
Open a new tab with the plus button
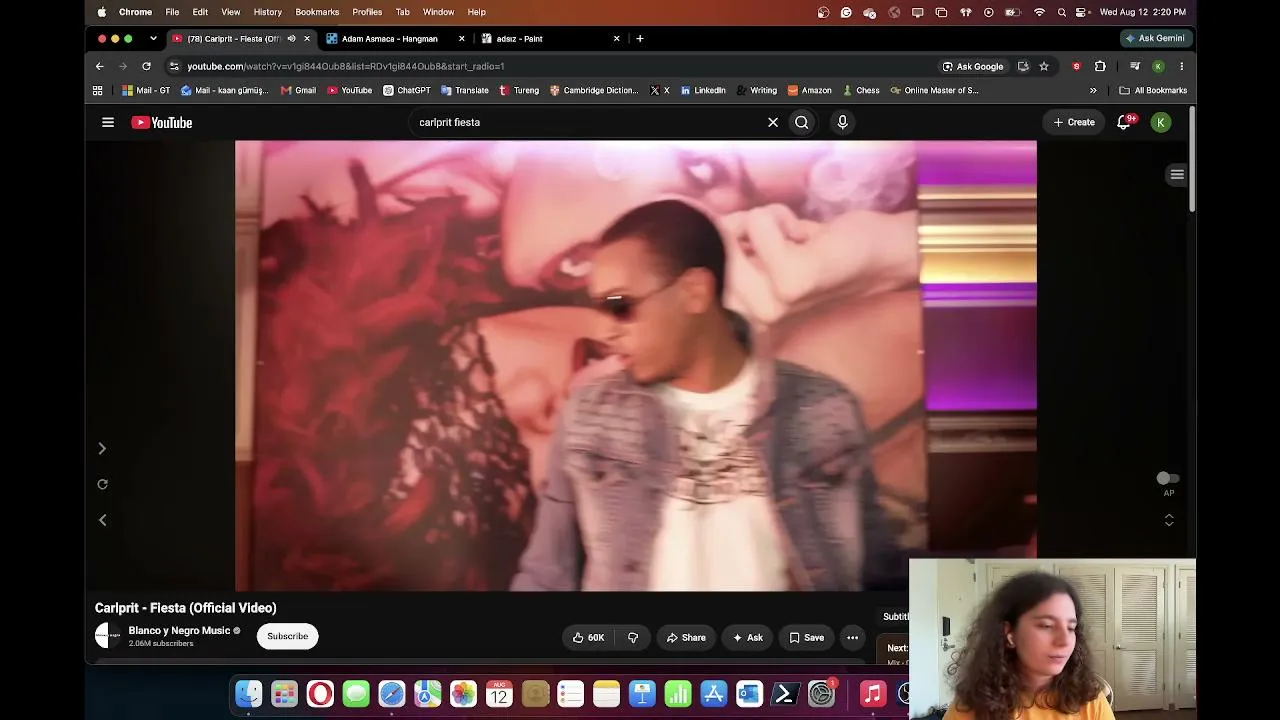[640, 39]
